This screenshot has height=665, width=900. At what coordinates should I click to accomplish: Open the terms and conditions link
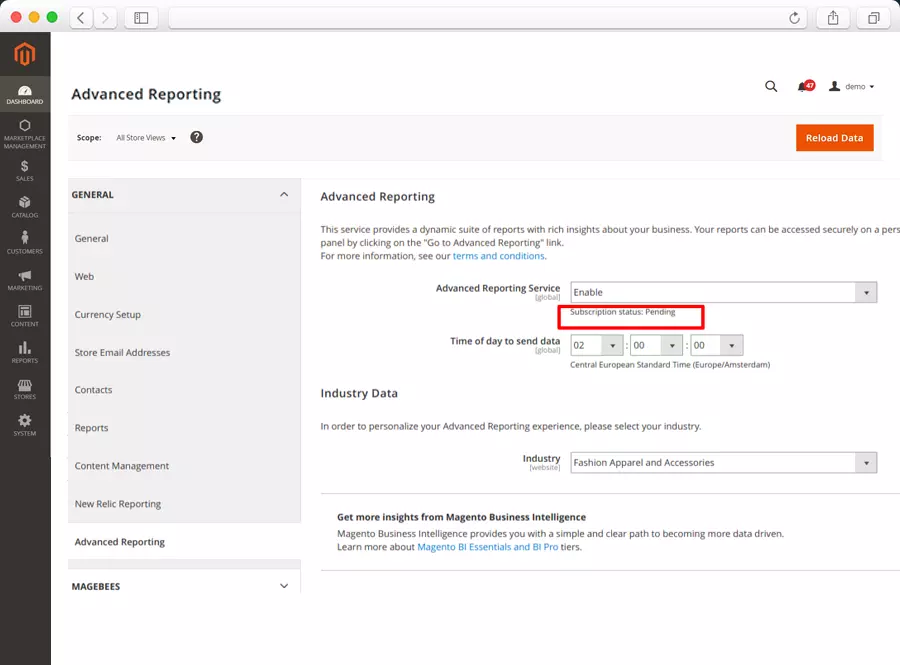coord(498,256)
